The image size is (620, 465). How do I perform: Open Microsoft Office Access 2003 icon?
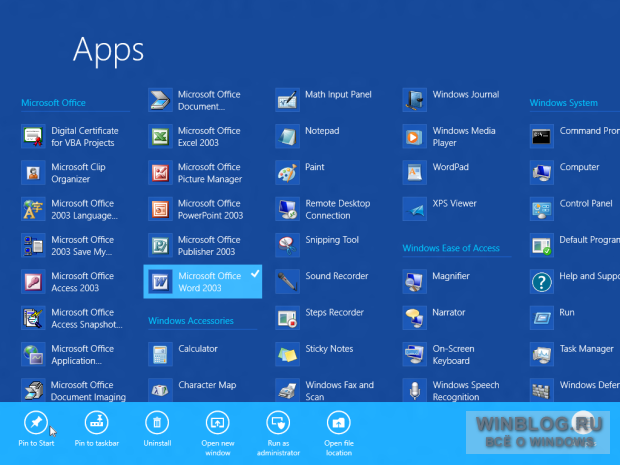[x=33, y=282]
